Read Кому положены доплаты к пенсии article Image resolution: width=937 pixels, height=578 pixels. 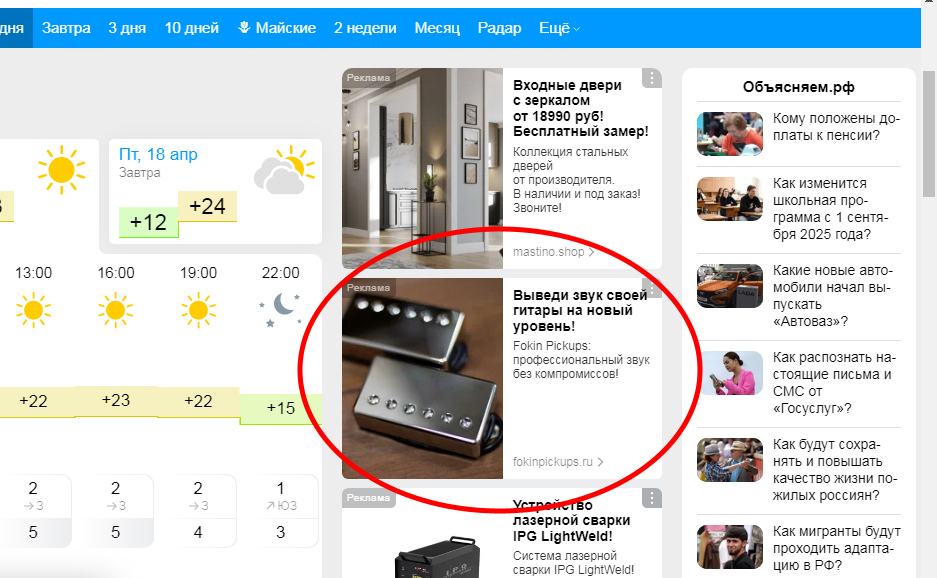836,127
